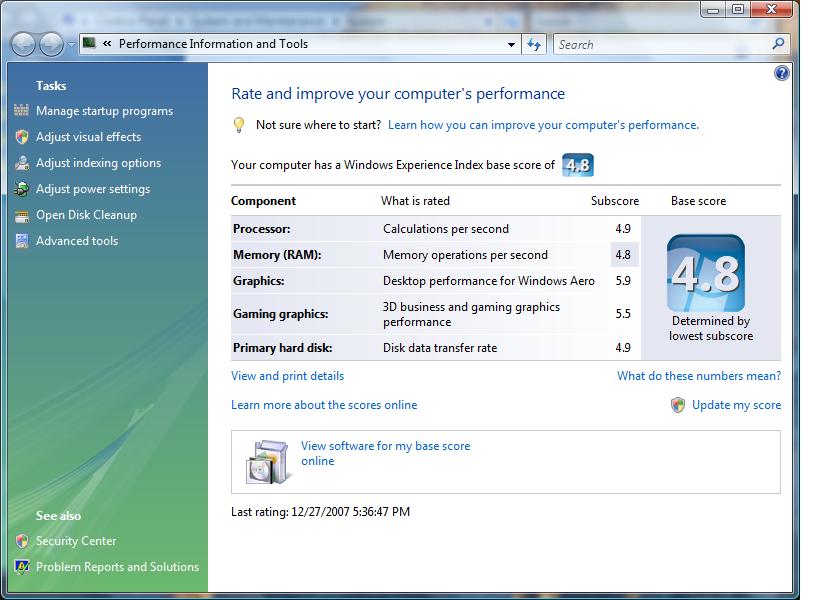
Task: Click the Subscore column header
Action: pos(615,201)
